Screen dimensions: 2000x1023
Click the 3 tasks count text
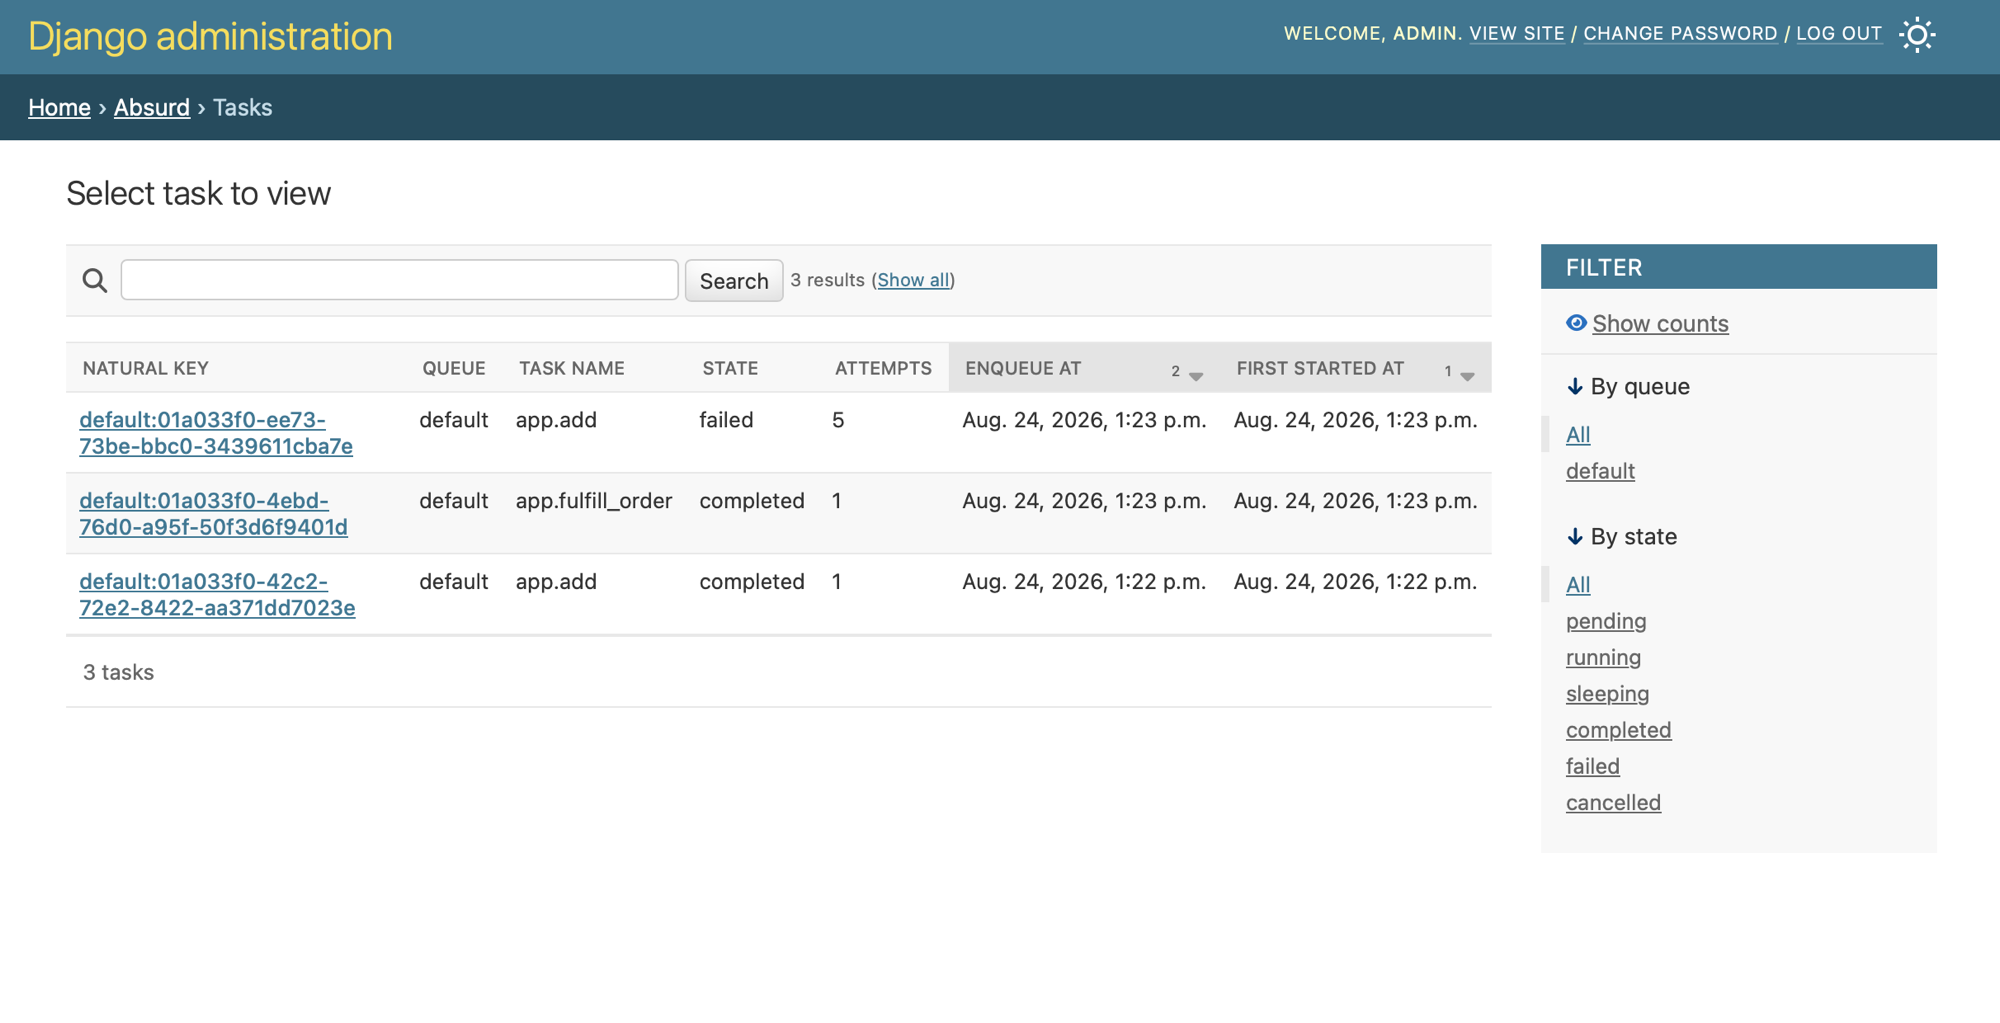coord(118,672)
